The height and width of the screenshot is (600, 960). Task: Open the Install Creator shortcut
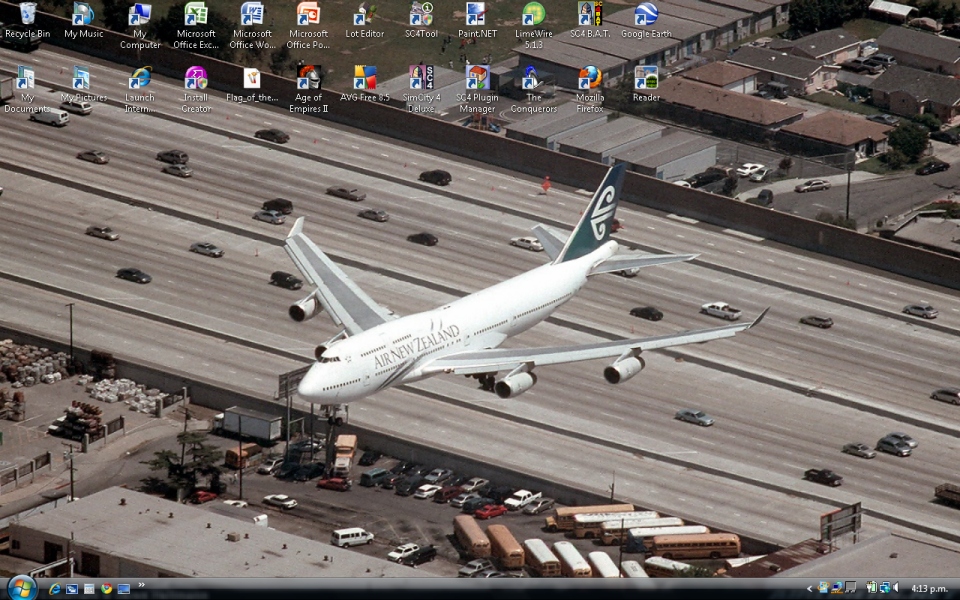[x=196, y=89]
